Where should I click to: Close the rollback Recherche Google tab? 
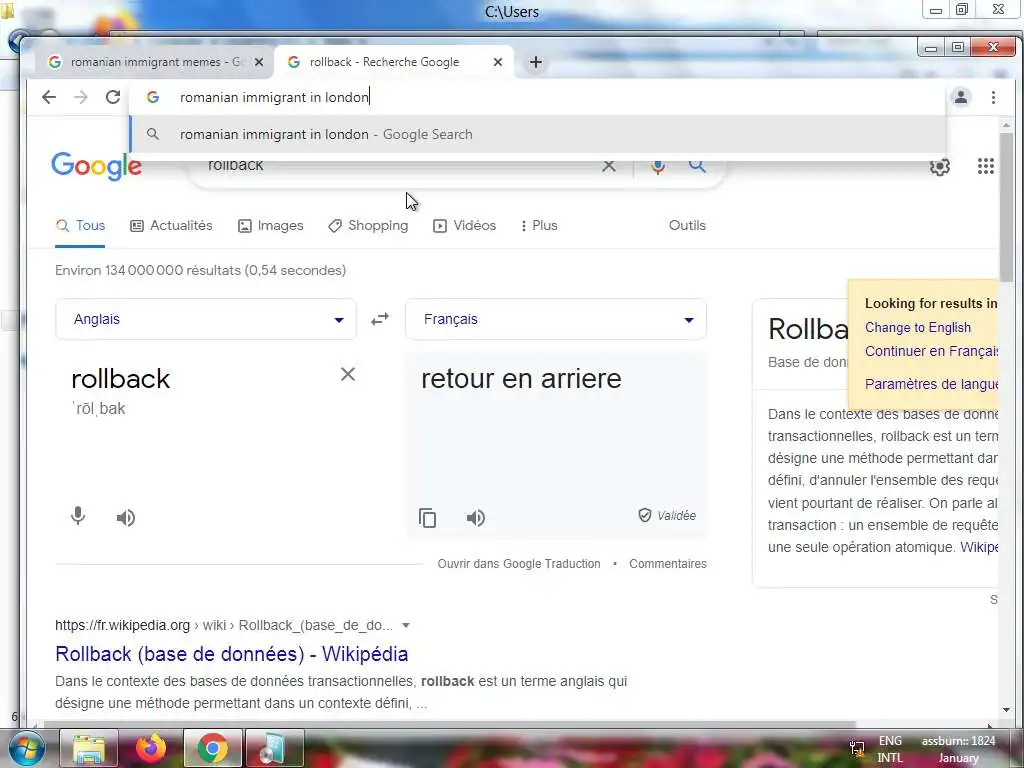(498, 62)
